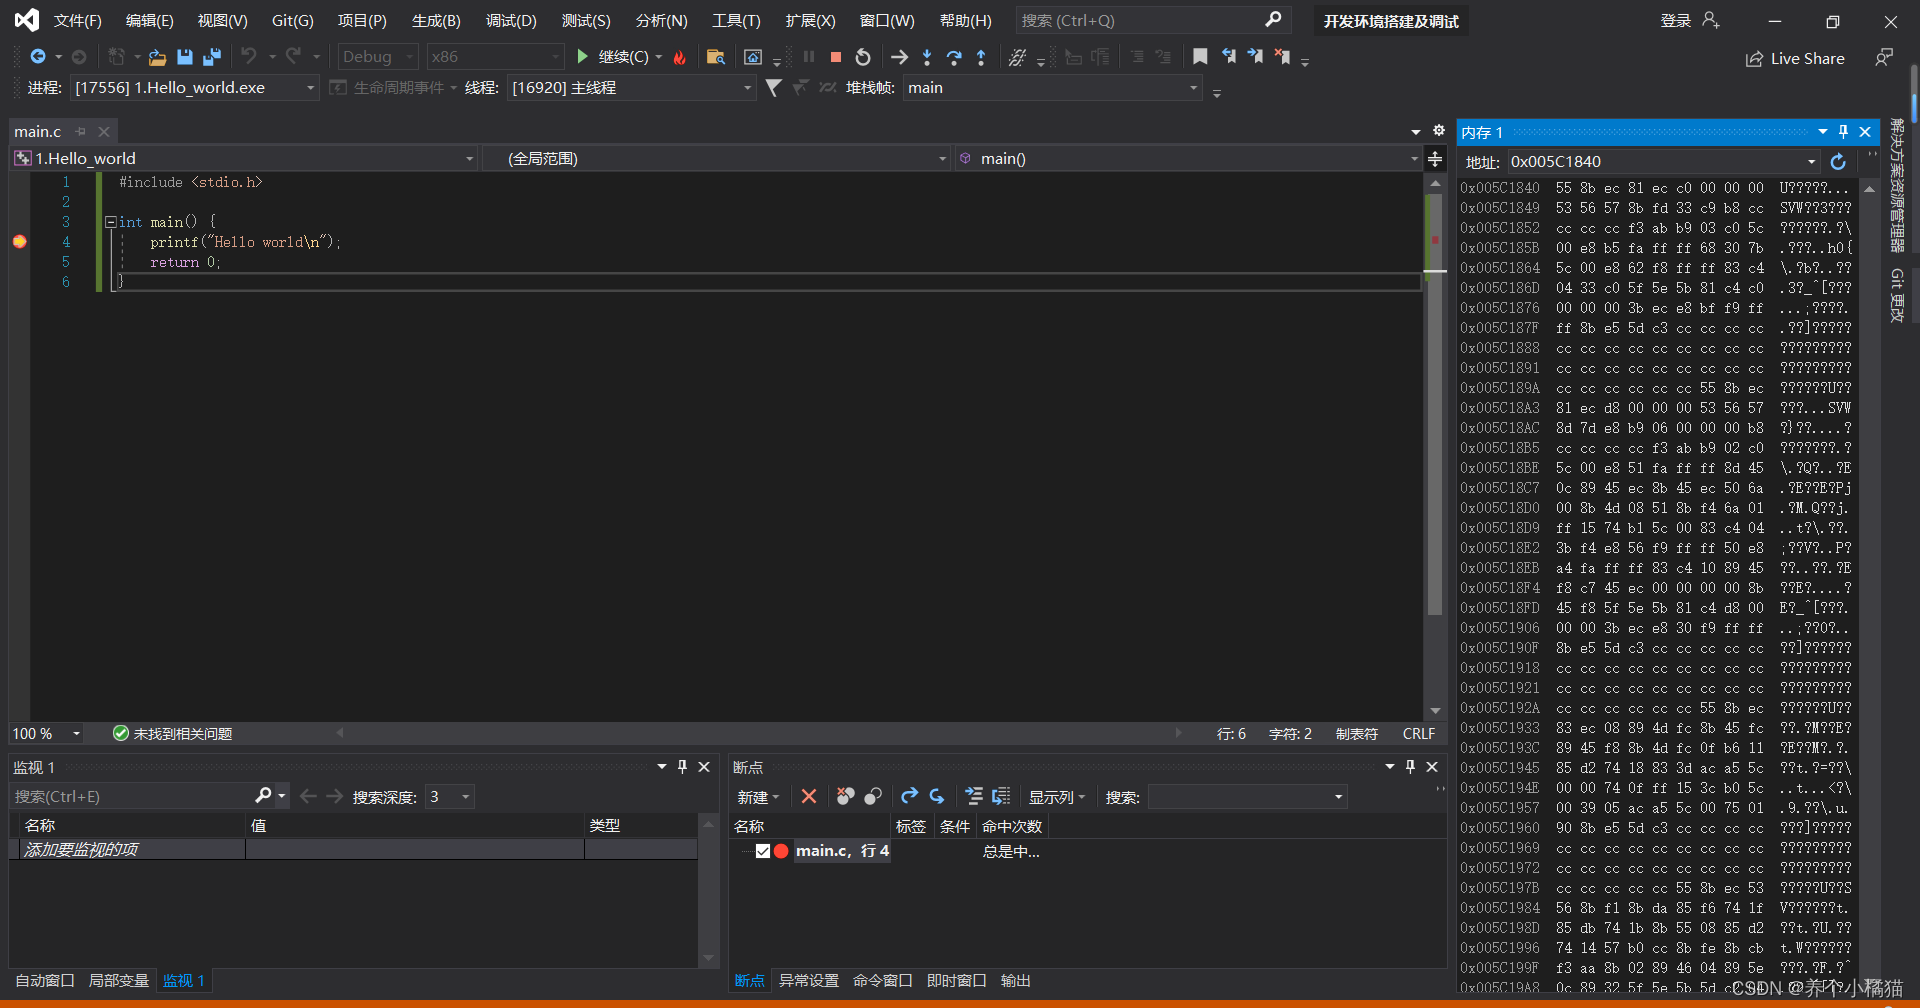This screenshot has height=1008, width=1920.
Task: Toggle auto-hide pin on Memory 1 panel
Action: (1843, 132)
